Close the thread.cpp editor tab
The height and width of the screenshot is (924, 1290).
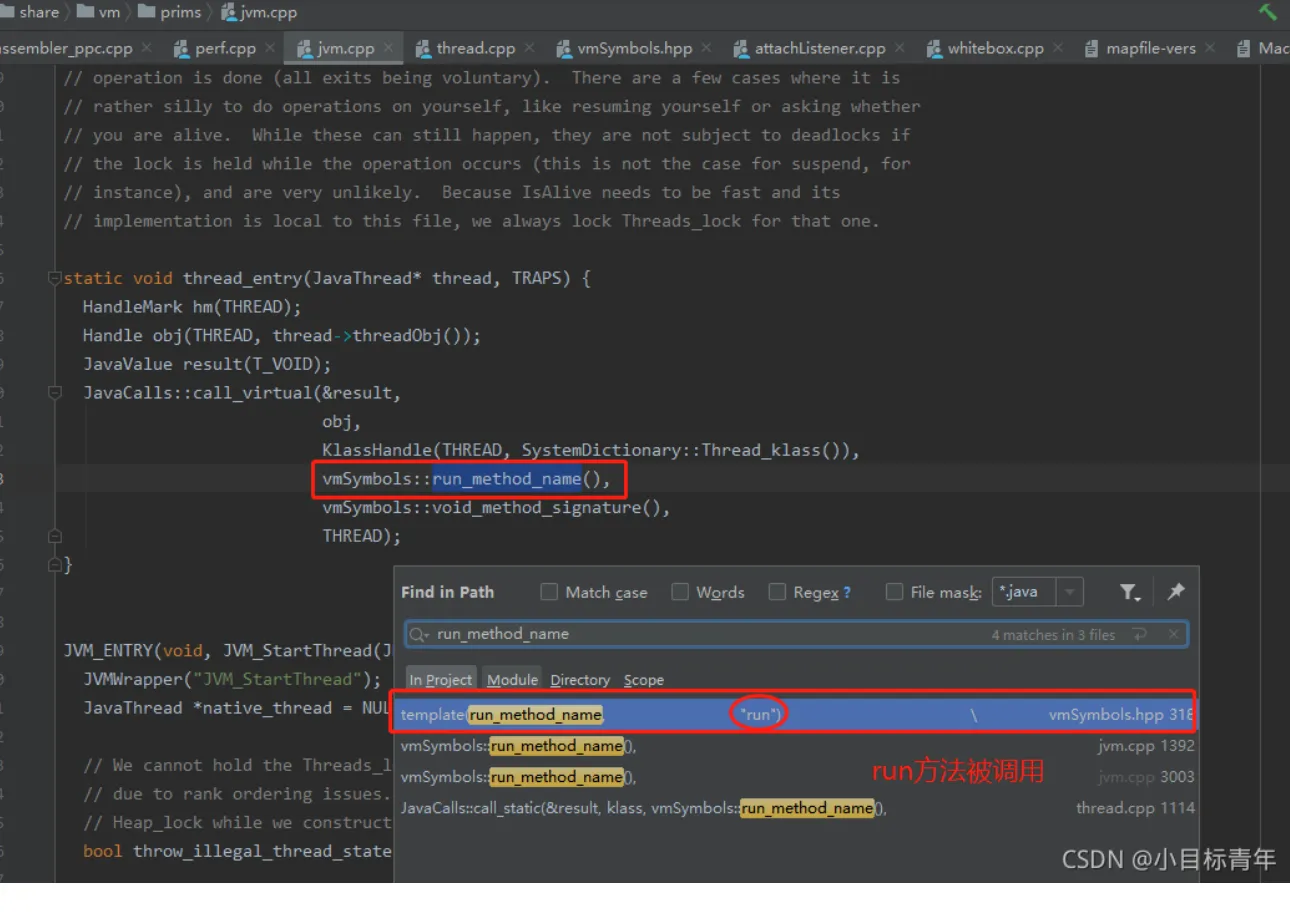[x=529, y=47]
